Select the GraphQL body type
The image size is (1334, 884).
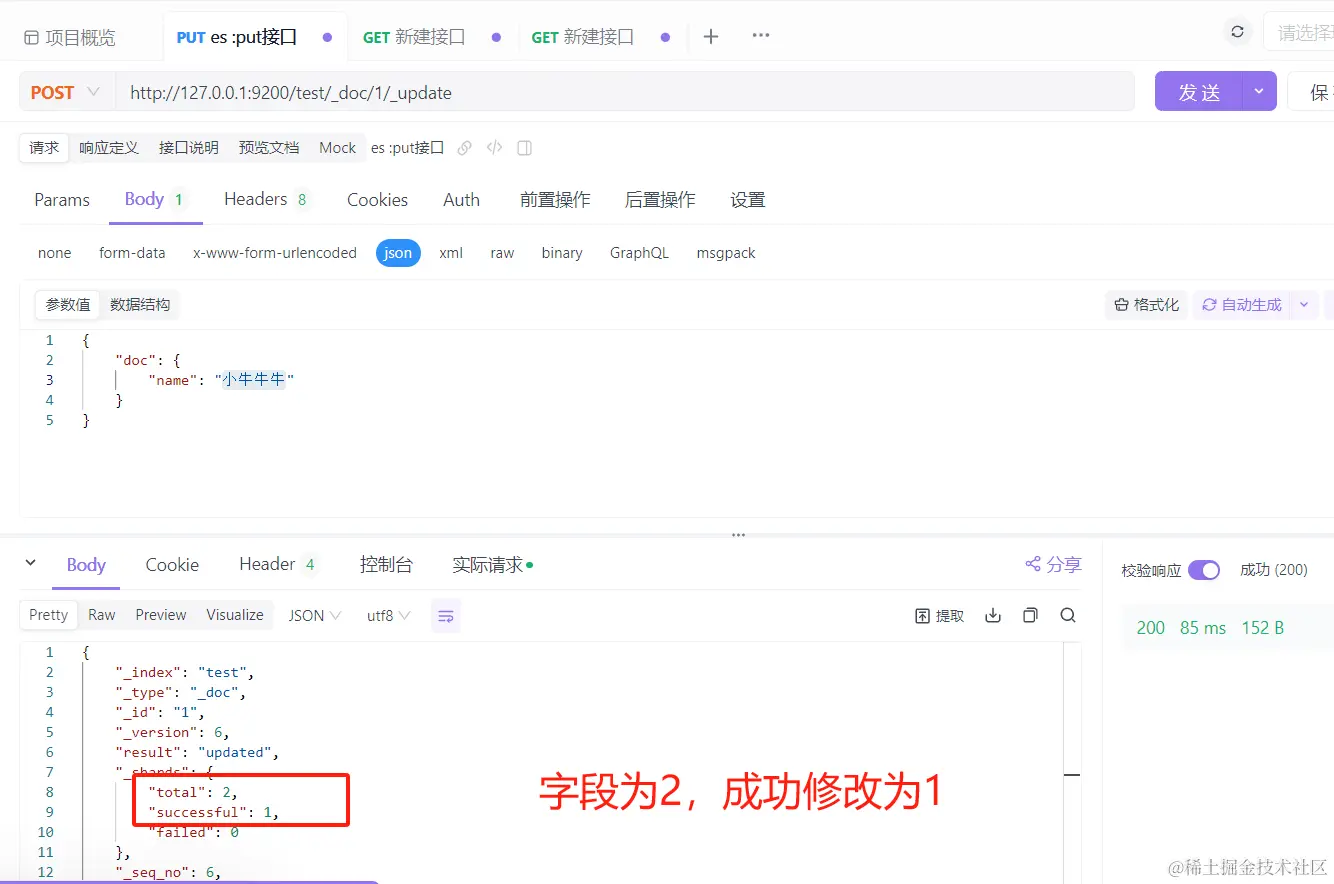[639, 253]
